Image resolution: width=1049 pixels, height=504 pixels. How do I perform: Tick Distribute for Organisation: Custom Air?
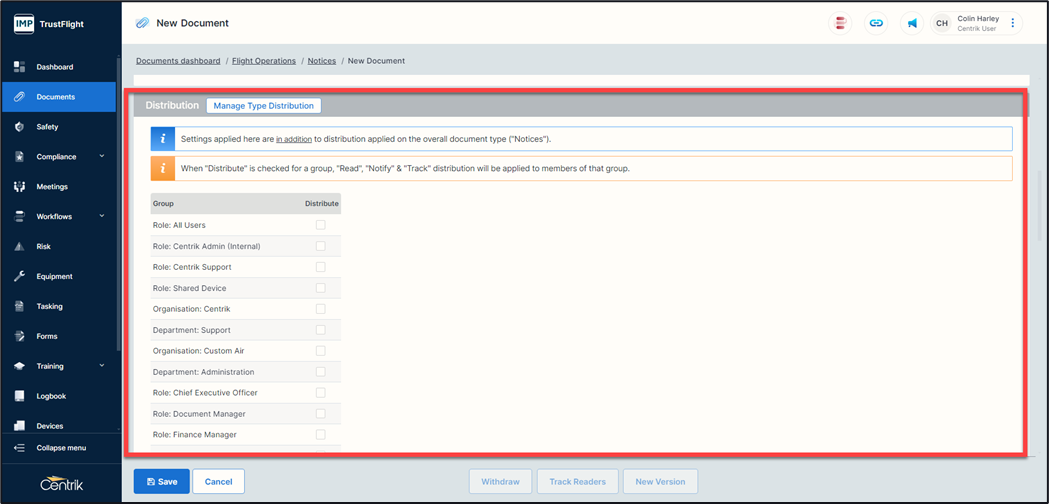tap(321, 351)
